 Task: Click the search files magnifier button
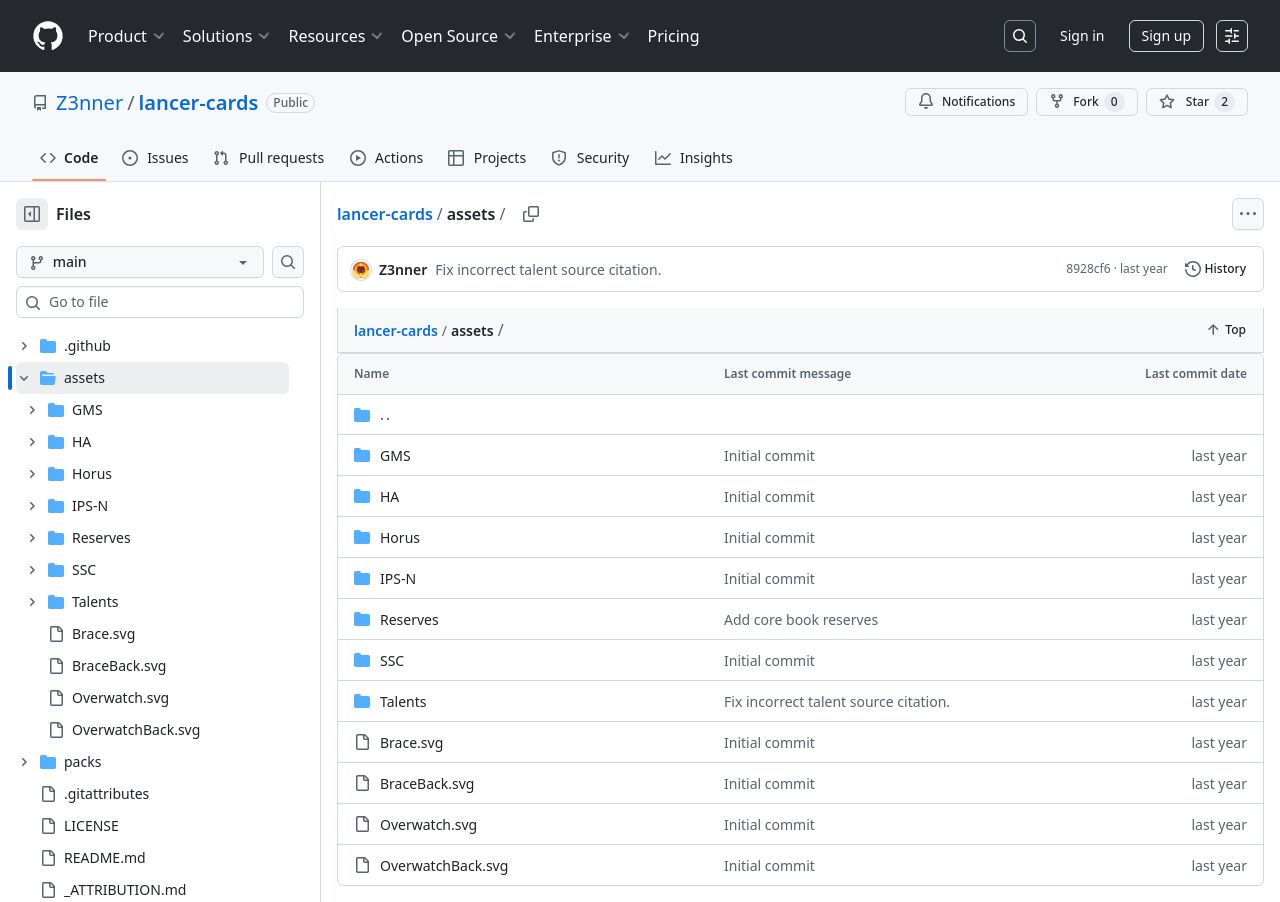click(288, 262)
